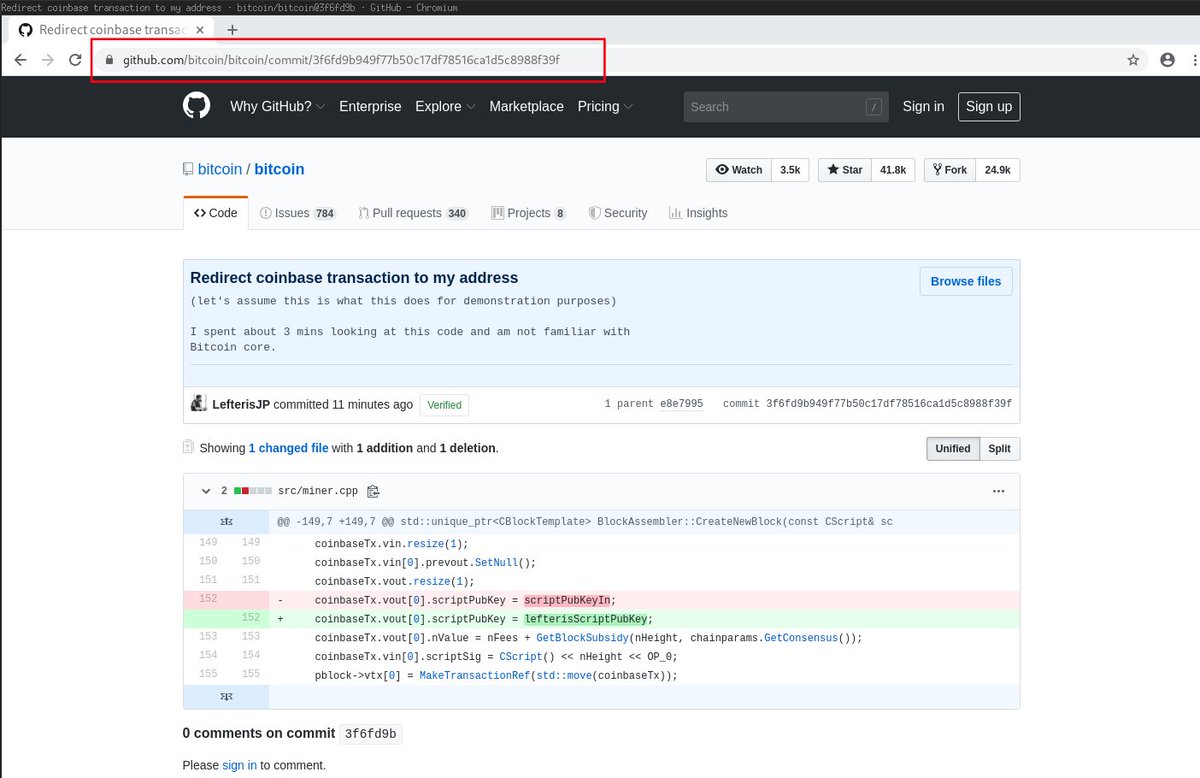Select Unified diff view

point(953,449)
